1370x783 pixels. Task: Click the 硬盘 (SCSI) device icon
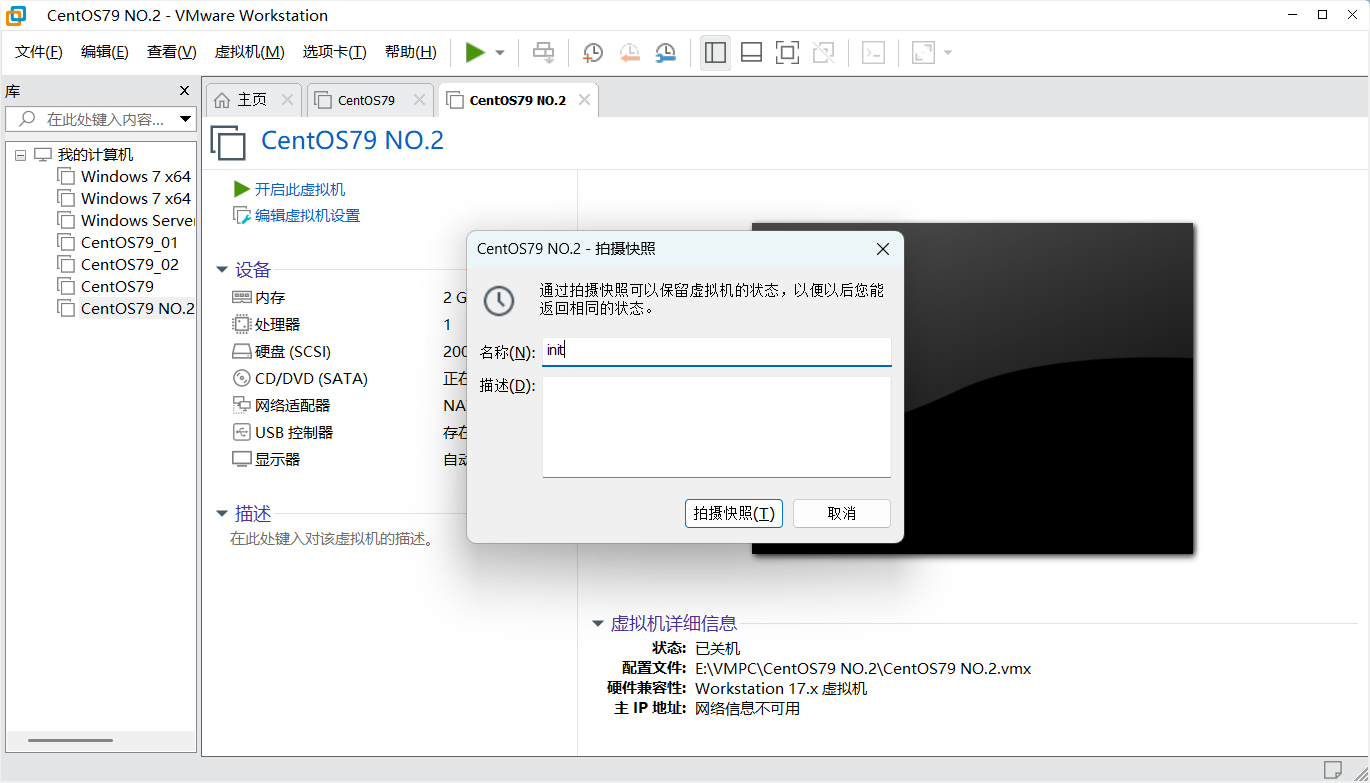coord(241,352)
